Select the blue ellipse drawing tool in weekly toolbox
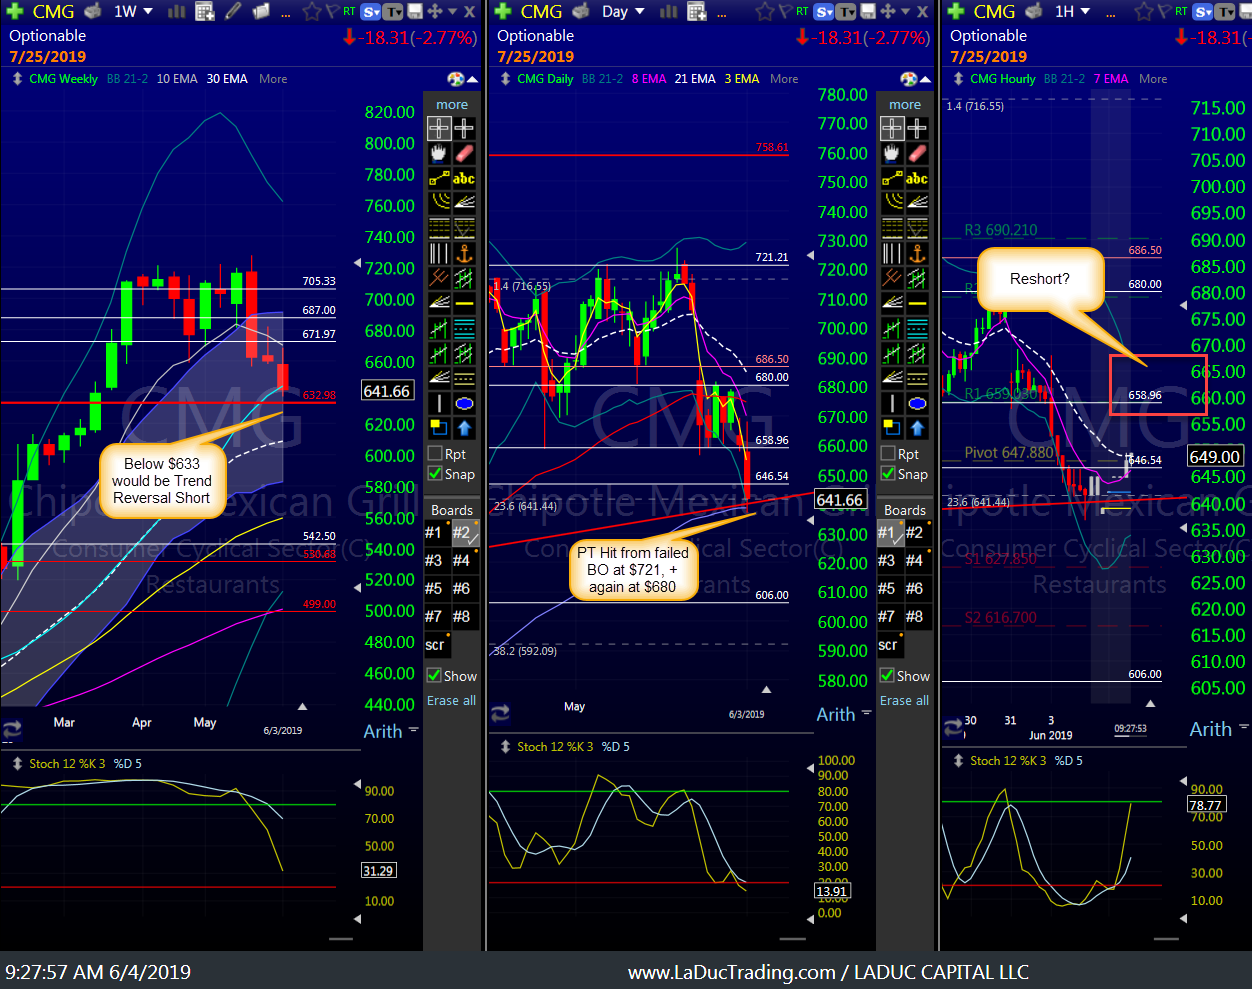The image size is (1252, 989). (x=464, y=403)
